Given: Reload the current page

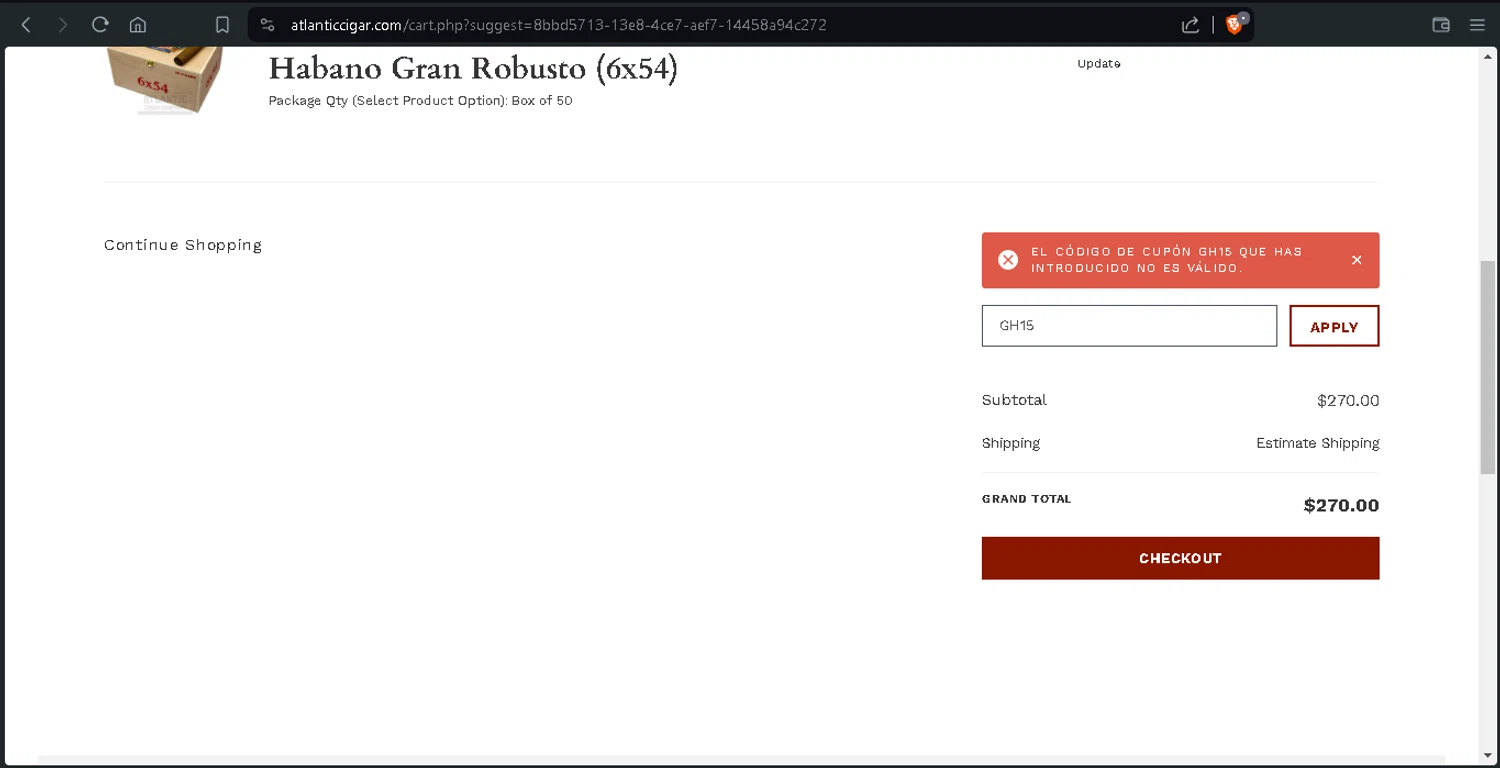Looking at the screenshot, I should click(x=100, y=25).
